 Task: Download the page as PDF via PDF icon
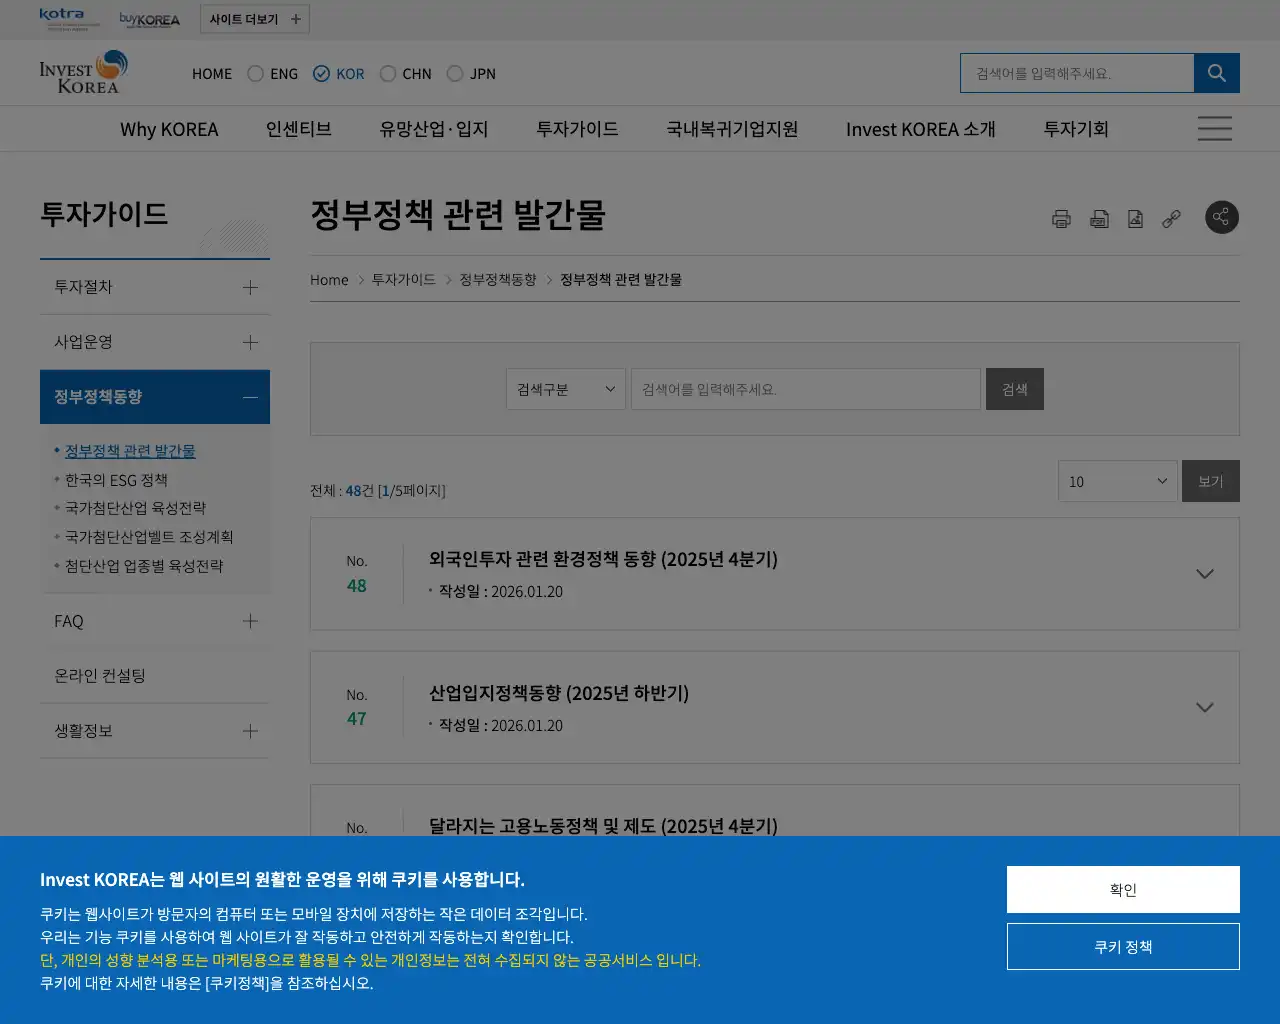[x=1098, y=218]
